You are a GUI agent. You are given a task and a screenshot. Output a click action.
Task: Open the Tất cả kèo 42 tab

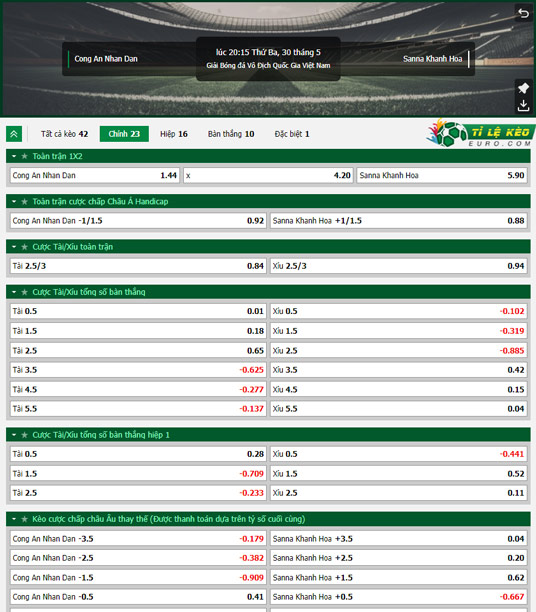[x=64, y=134]
